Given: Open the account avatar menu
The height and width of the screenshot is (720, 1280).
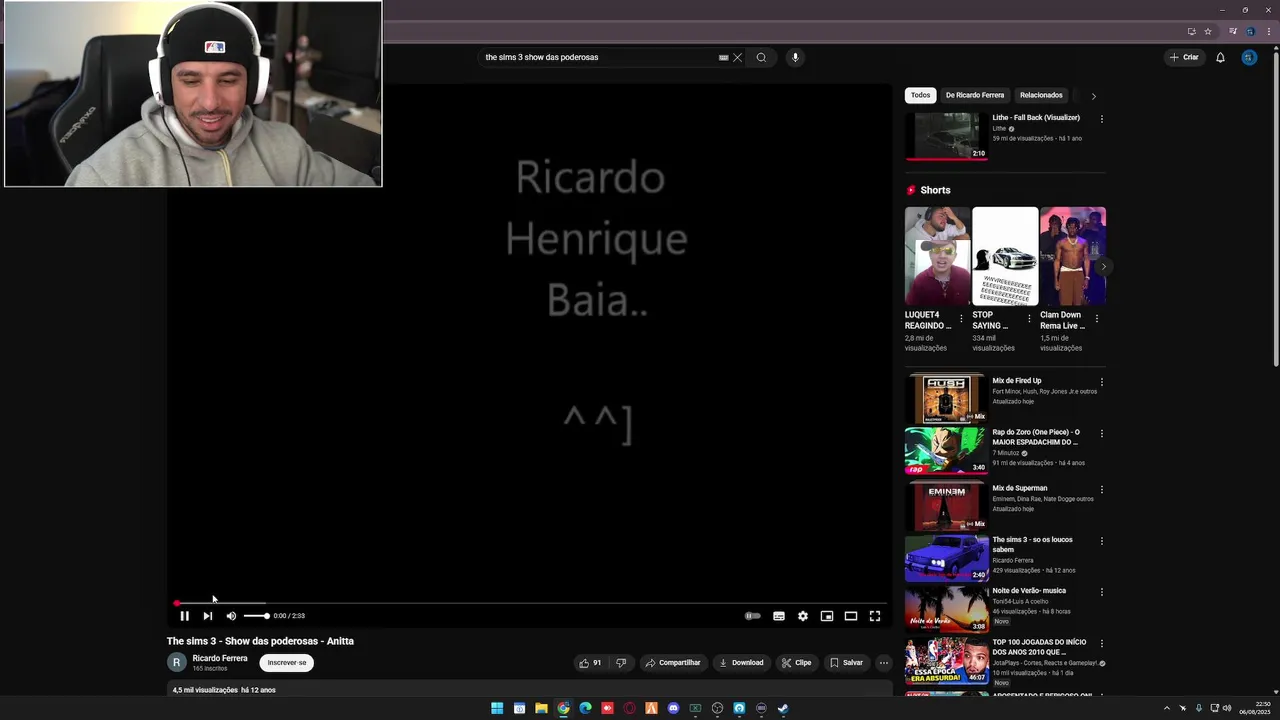Looking at the screenshot, I should (1248, 57).
